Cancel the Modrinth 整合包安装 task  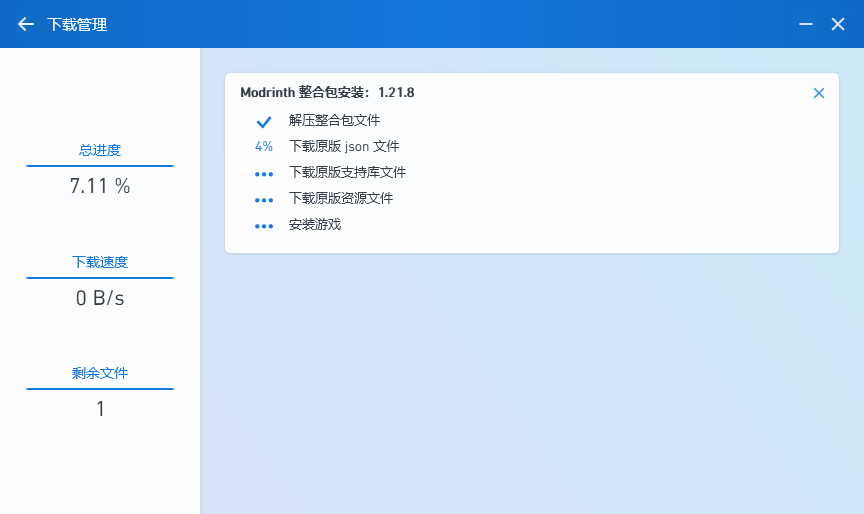coord(818,93)
